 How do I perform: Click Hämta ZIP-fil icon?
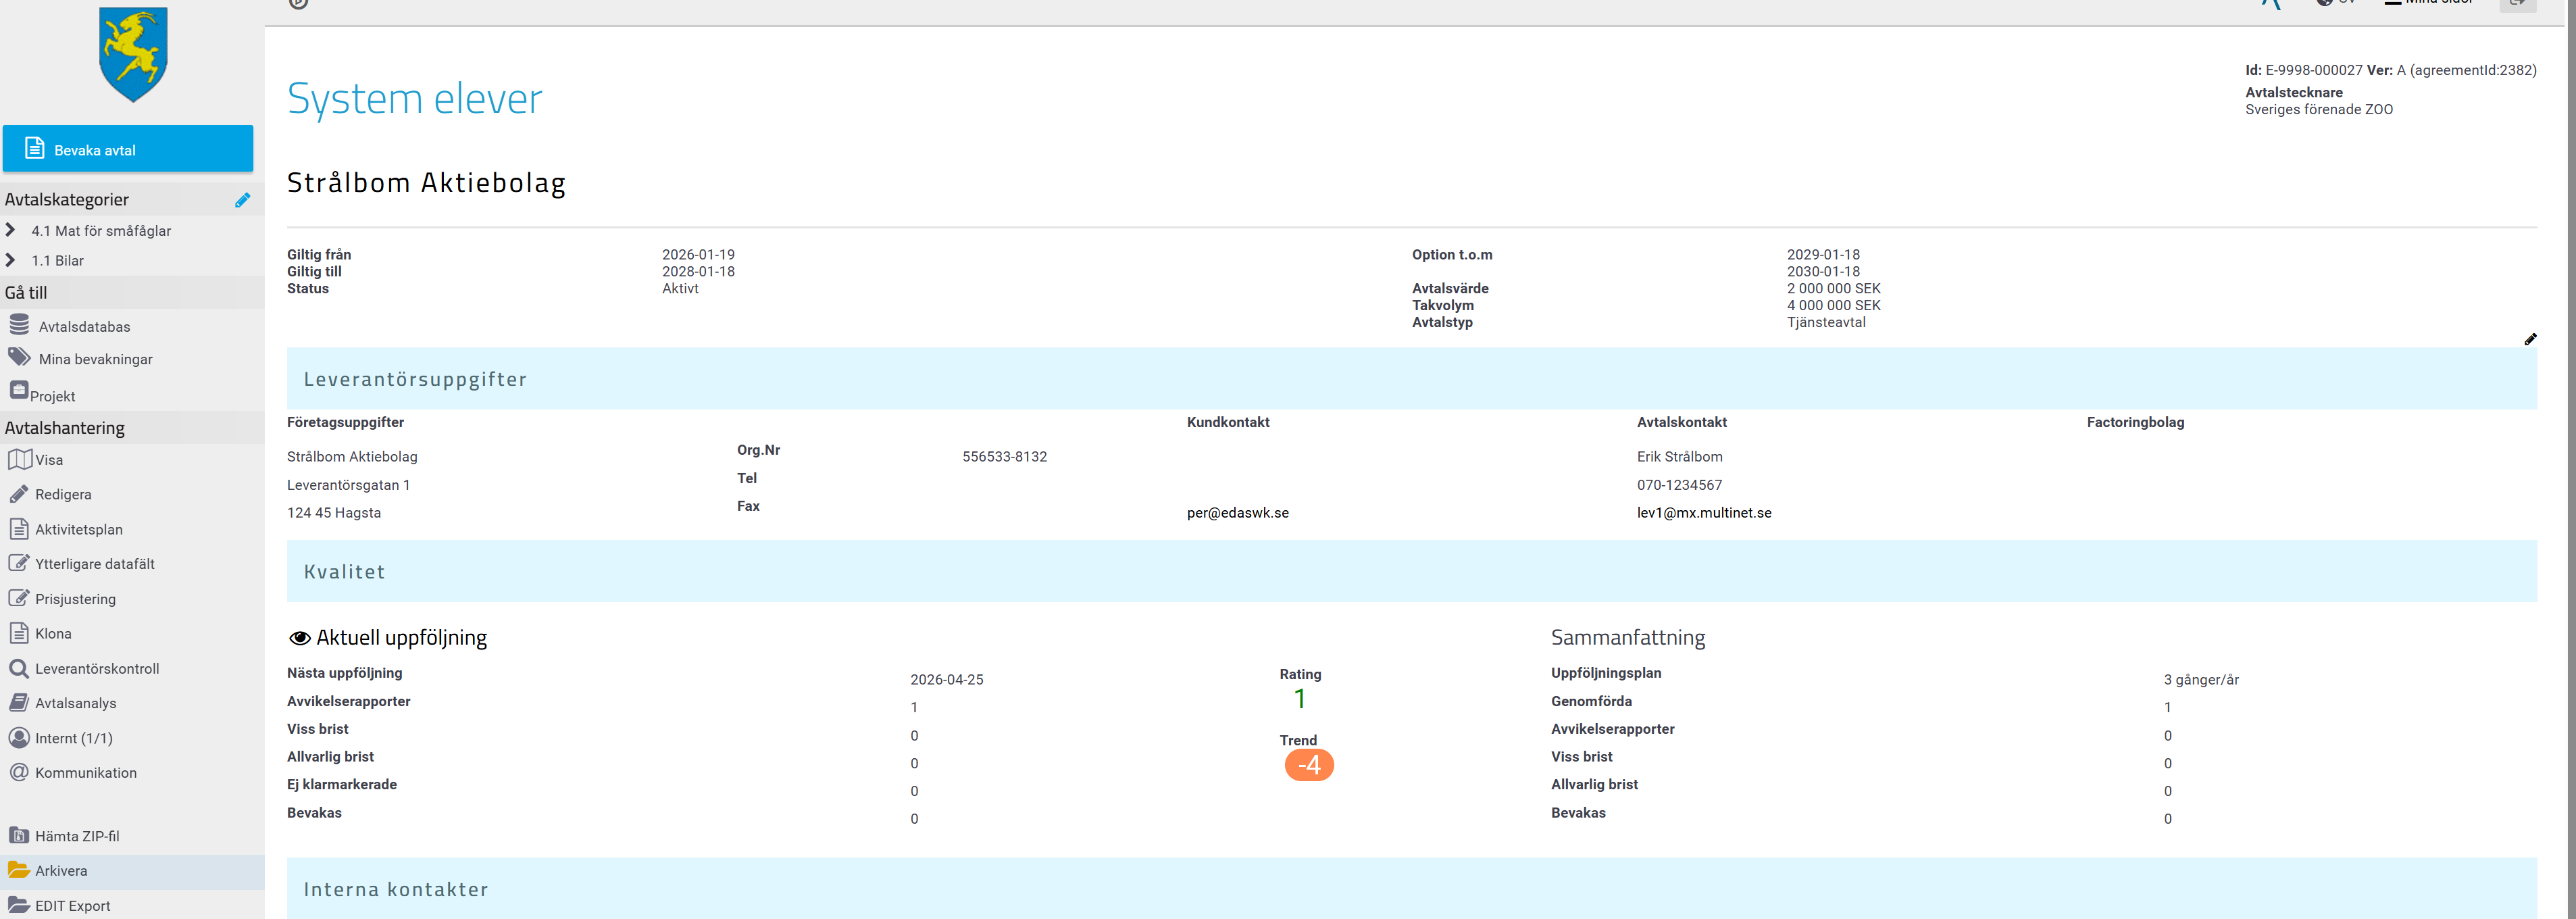(x=18, y=836)
